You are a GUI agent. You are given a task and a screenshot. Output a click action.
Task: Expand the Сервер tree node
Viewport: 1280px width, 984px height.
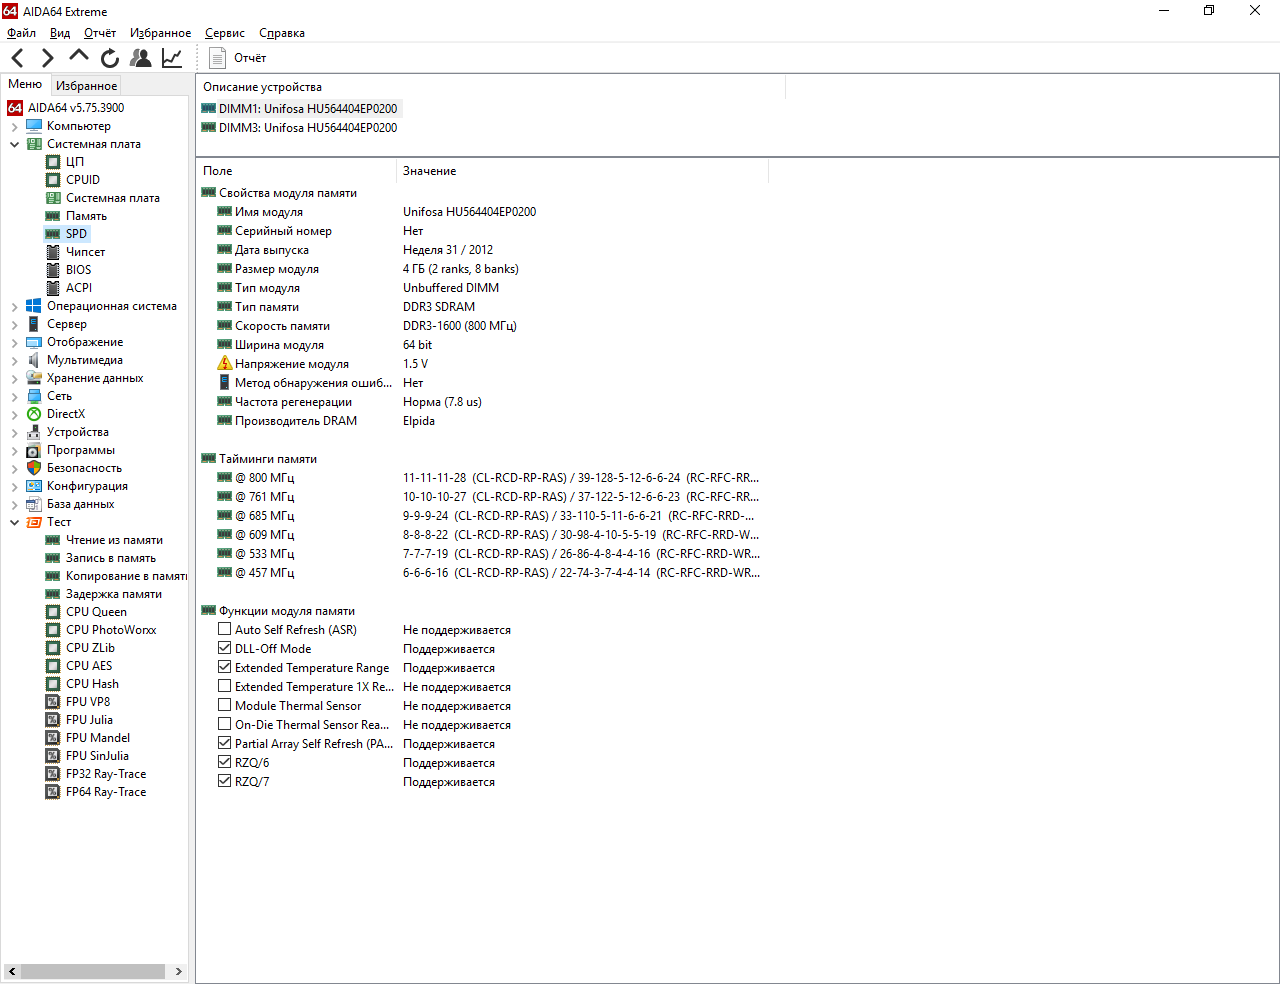tap(14, 324)
